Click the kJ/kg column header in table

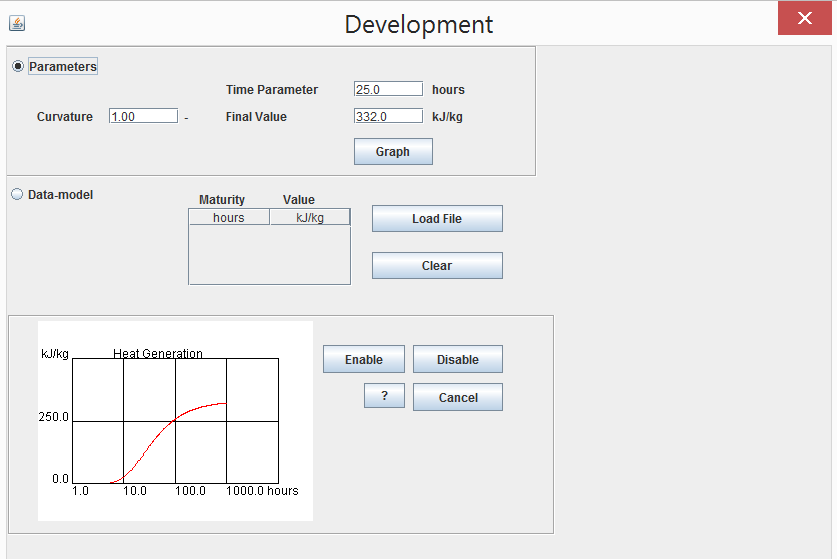point(310,217)
